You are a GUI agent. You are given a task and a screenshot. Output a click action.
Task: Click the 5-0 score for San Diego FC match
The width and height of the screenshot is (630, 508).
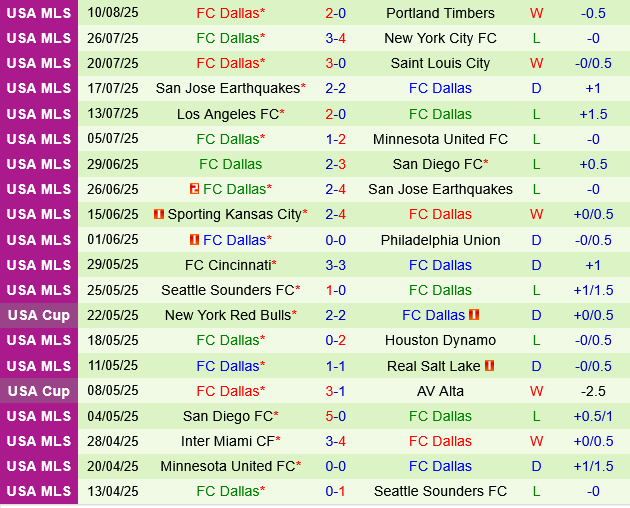point(335,416)
